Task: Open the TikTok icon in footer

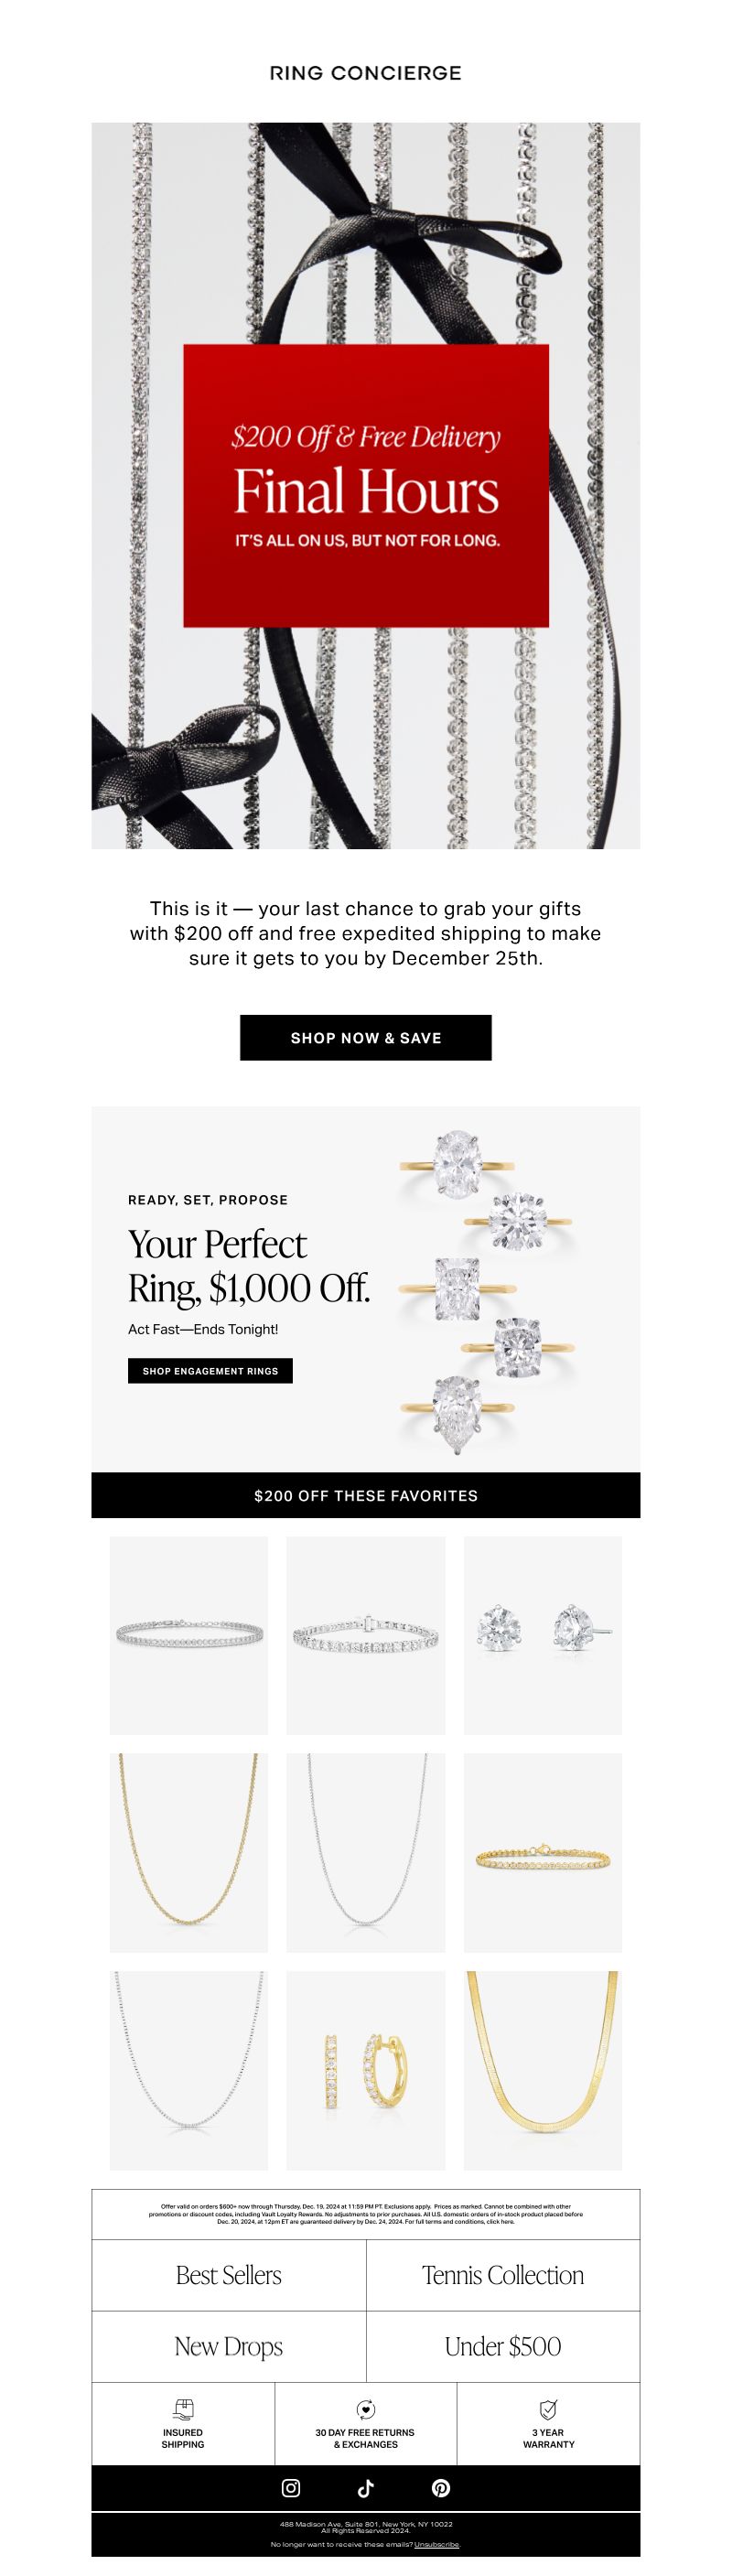Action: click(365, 2487)
